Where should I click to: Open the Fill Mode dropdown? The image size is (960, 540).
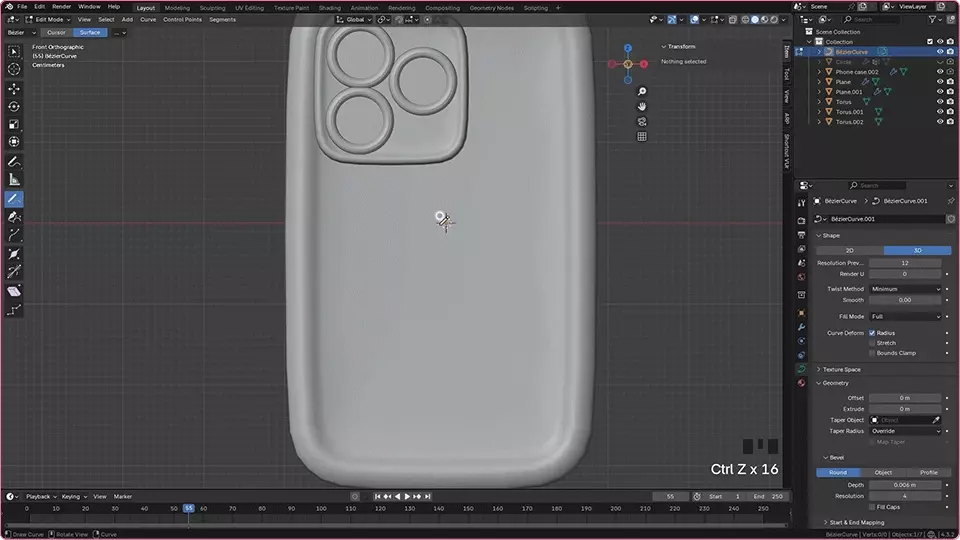(x=905, y=317)
